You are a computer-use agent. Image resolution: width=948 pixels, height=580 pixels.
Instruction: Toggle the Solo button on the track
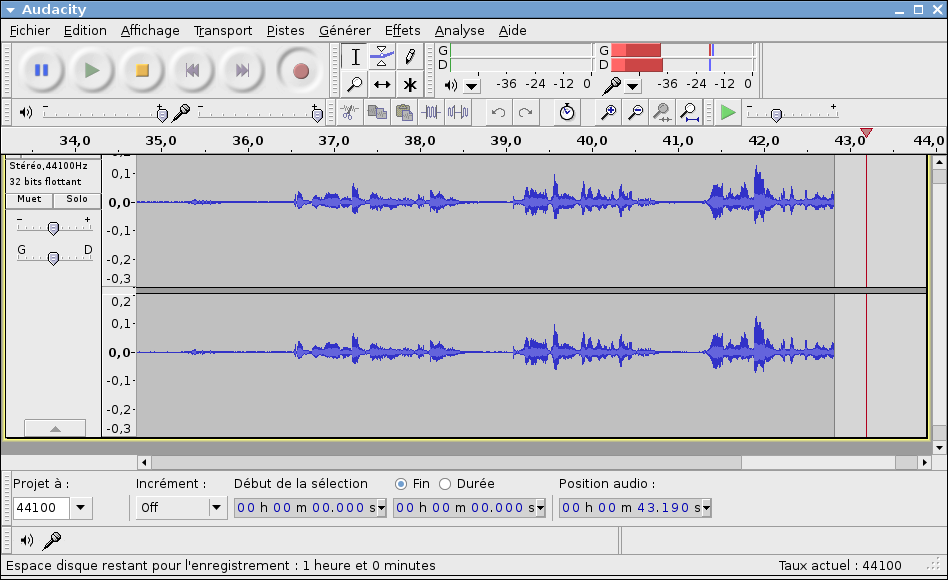coord(77,199)
